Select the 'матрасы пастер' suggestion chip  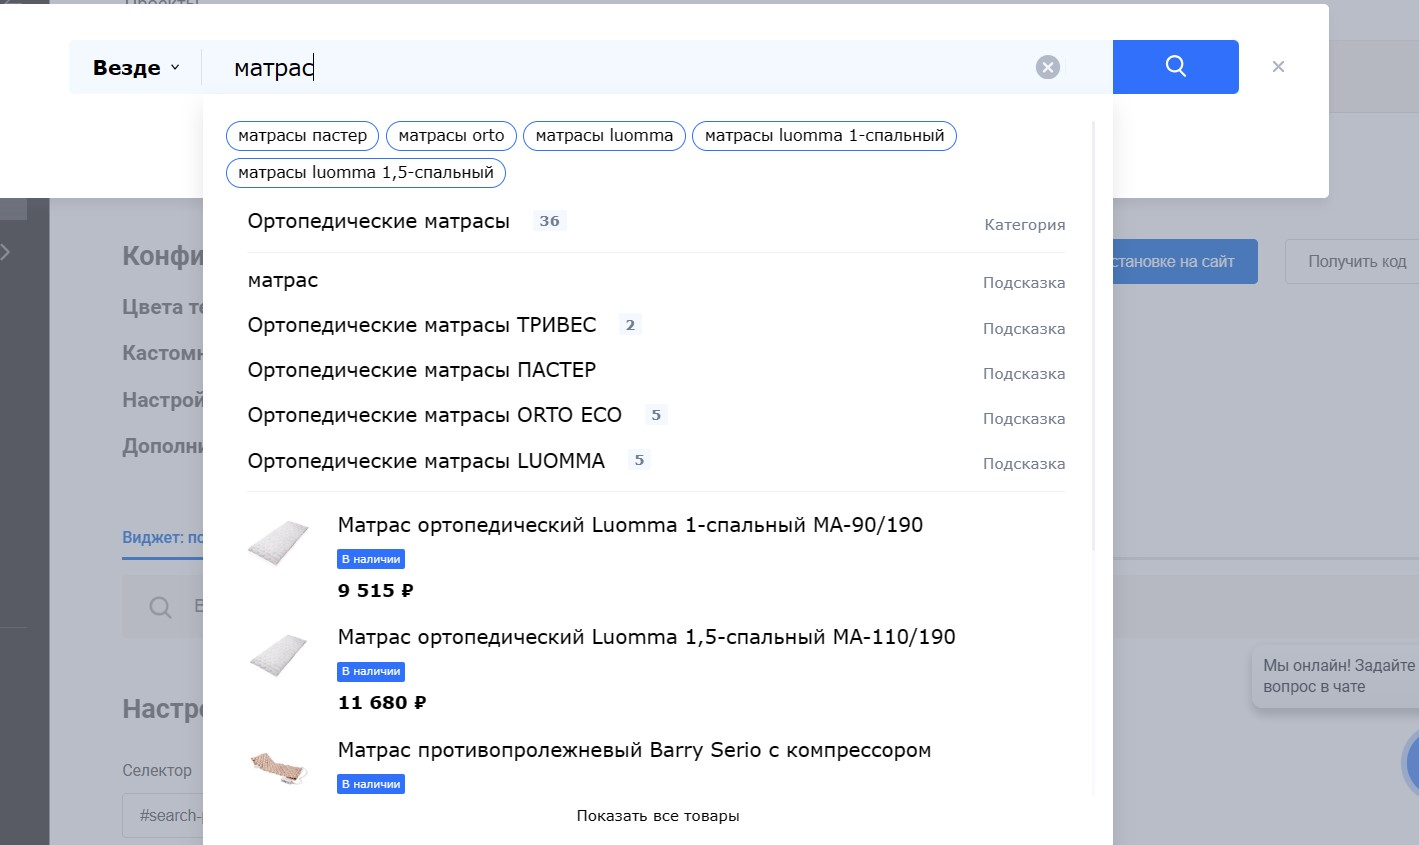pyautogui.click(x=302, y=136)
